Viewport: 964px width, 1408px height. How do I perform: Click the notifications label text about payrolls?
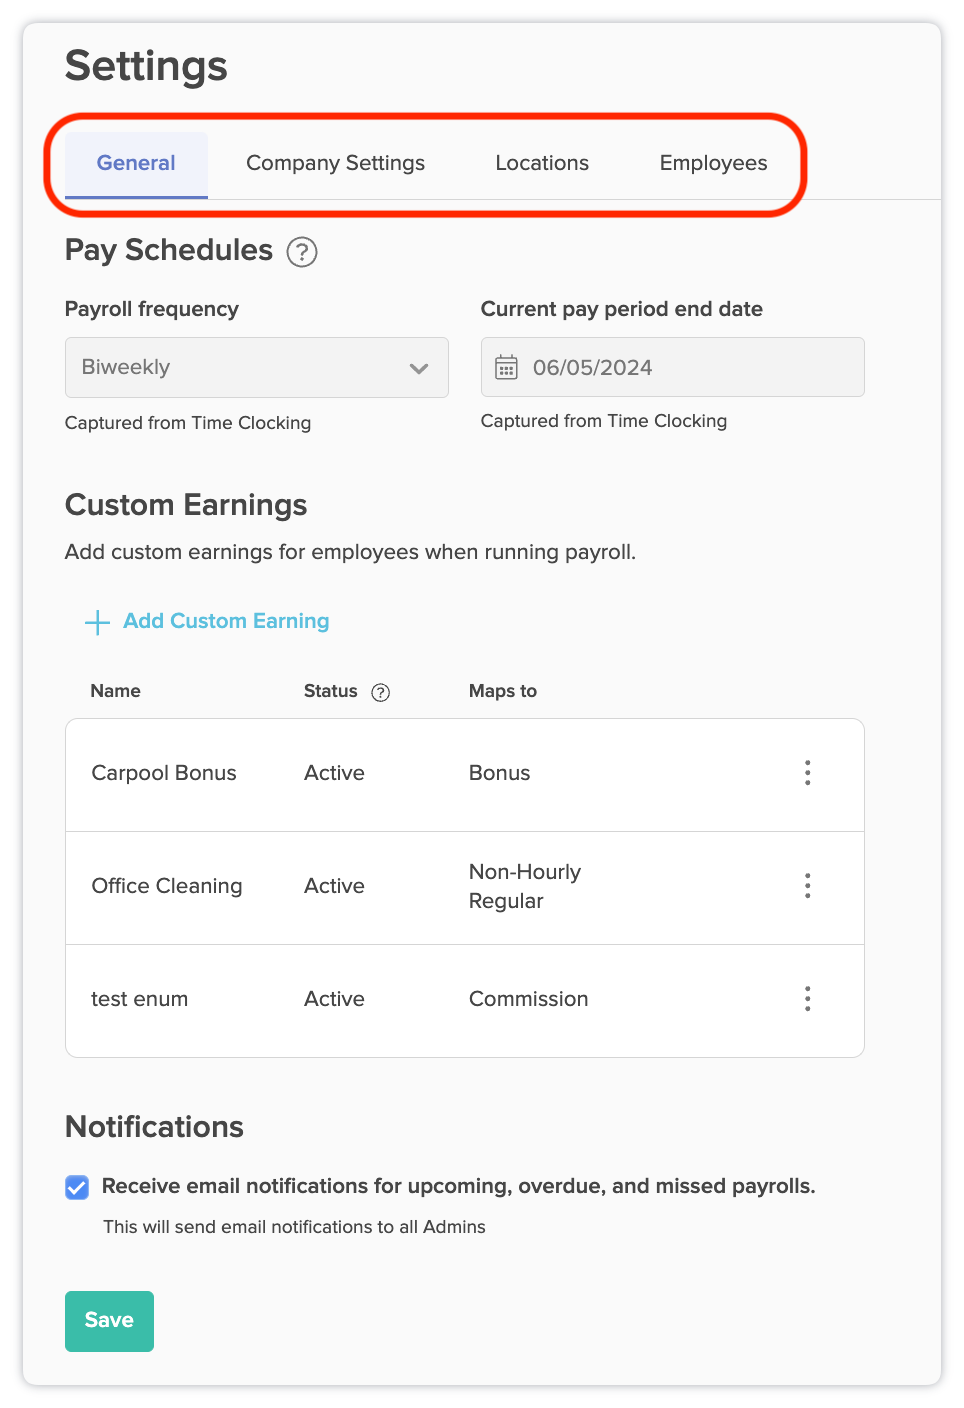(x=459, y=1186)
